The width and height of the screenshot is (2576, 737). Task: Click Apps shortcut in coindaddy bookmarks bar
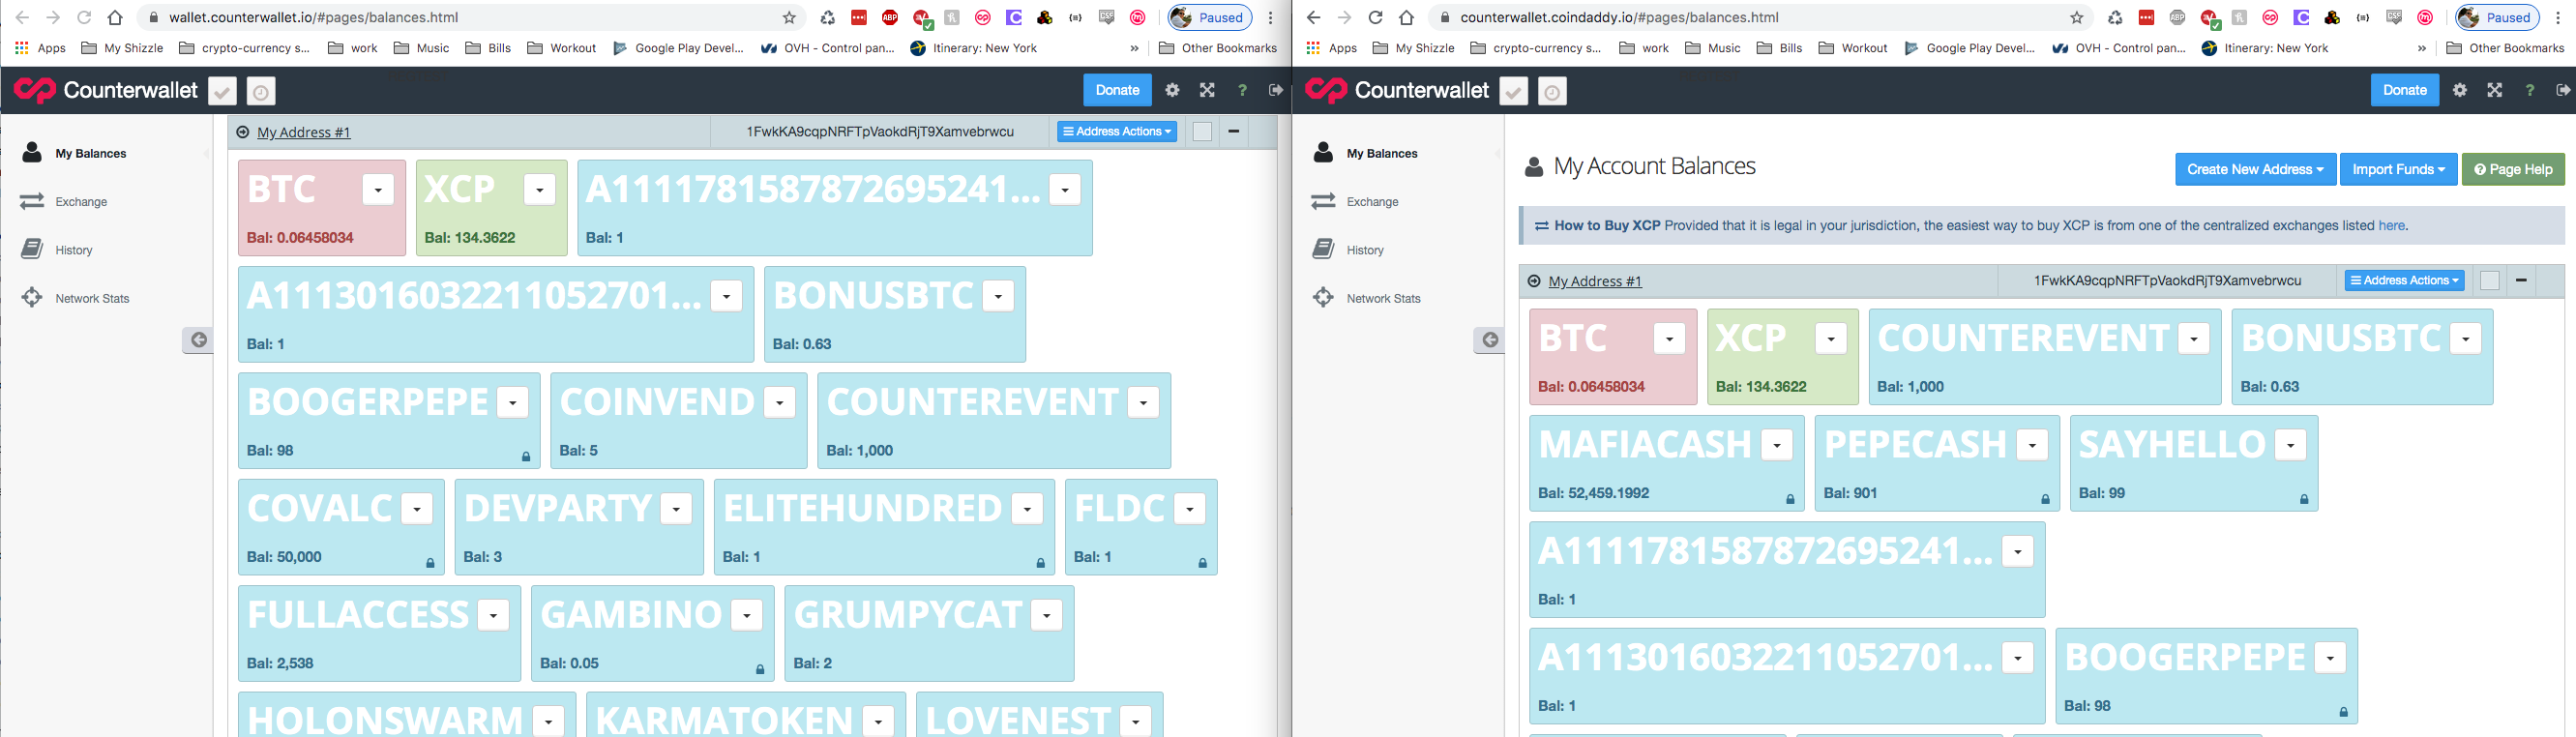pos(1331,47)
